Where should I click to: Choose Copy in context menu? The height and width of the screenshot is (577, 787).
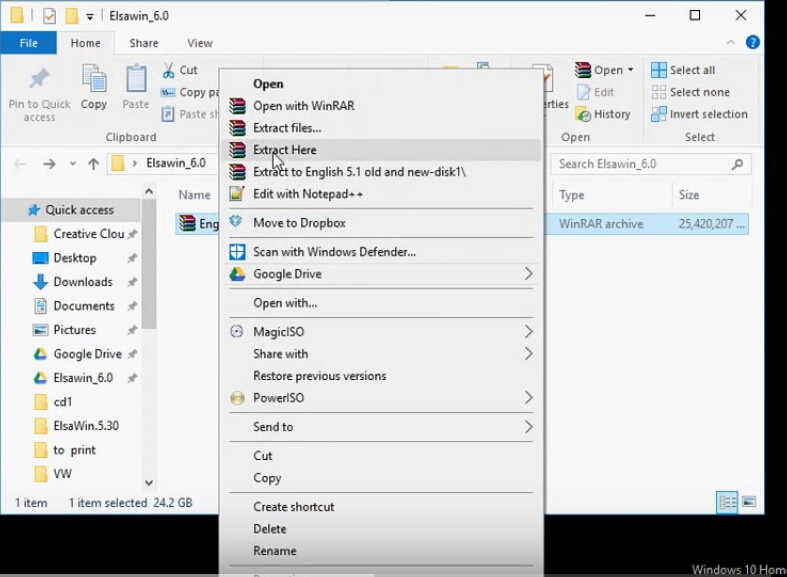point(381,478)
